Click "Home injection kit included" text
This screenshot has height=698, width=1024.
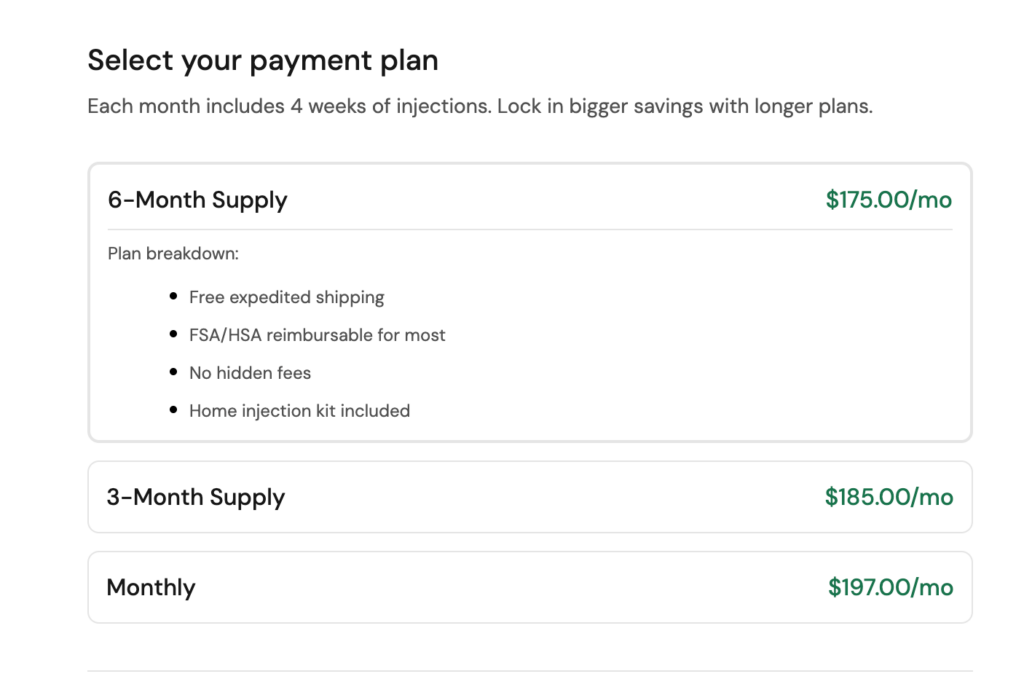(x=299, y=411)
